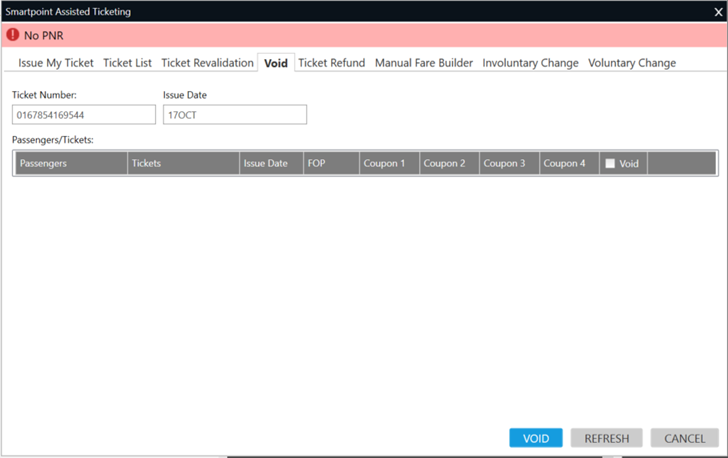The width and height of the screenshot is (728, 458).
Task: Focus the Ticket Number input field
Action: pyautogui.click(x=84, y=115)
